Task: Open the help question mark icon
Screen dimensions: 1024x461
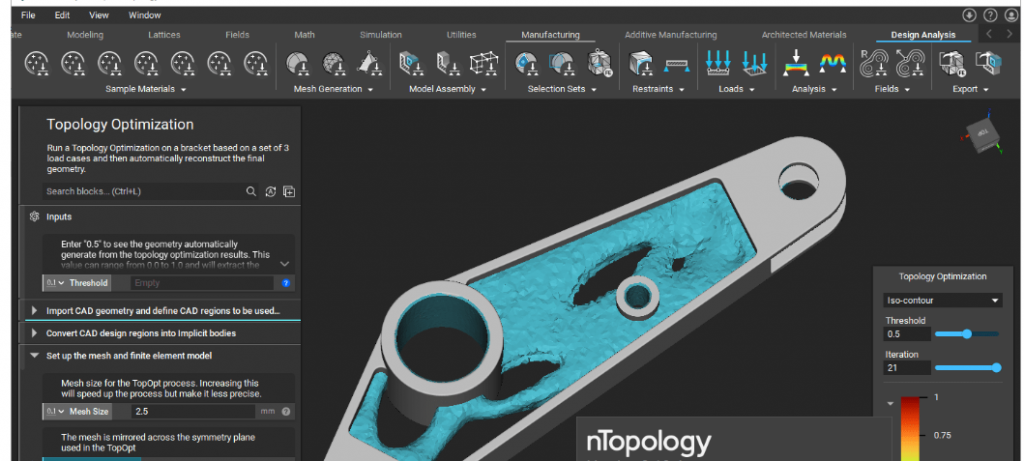Action: [x=990, y=16]
